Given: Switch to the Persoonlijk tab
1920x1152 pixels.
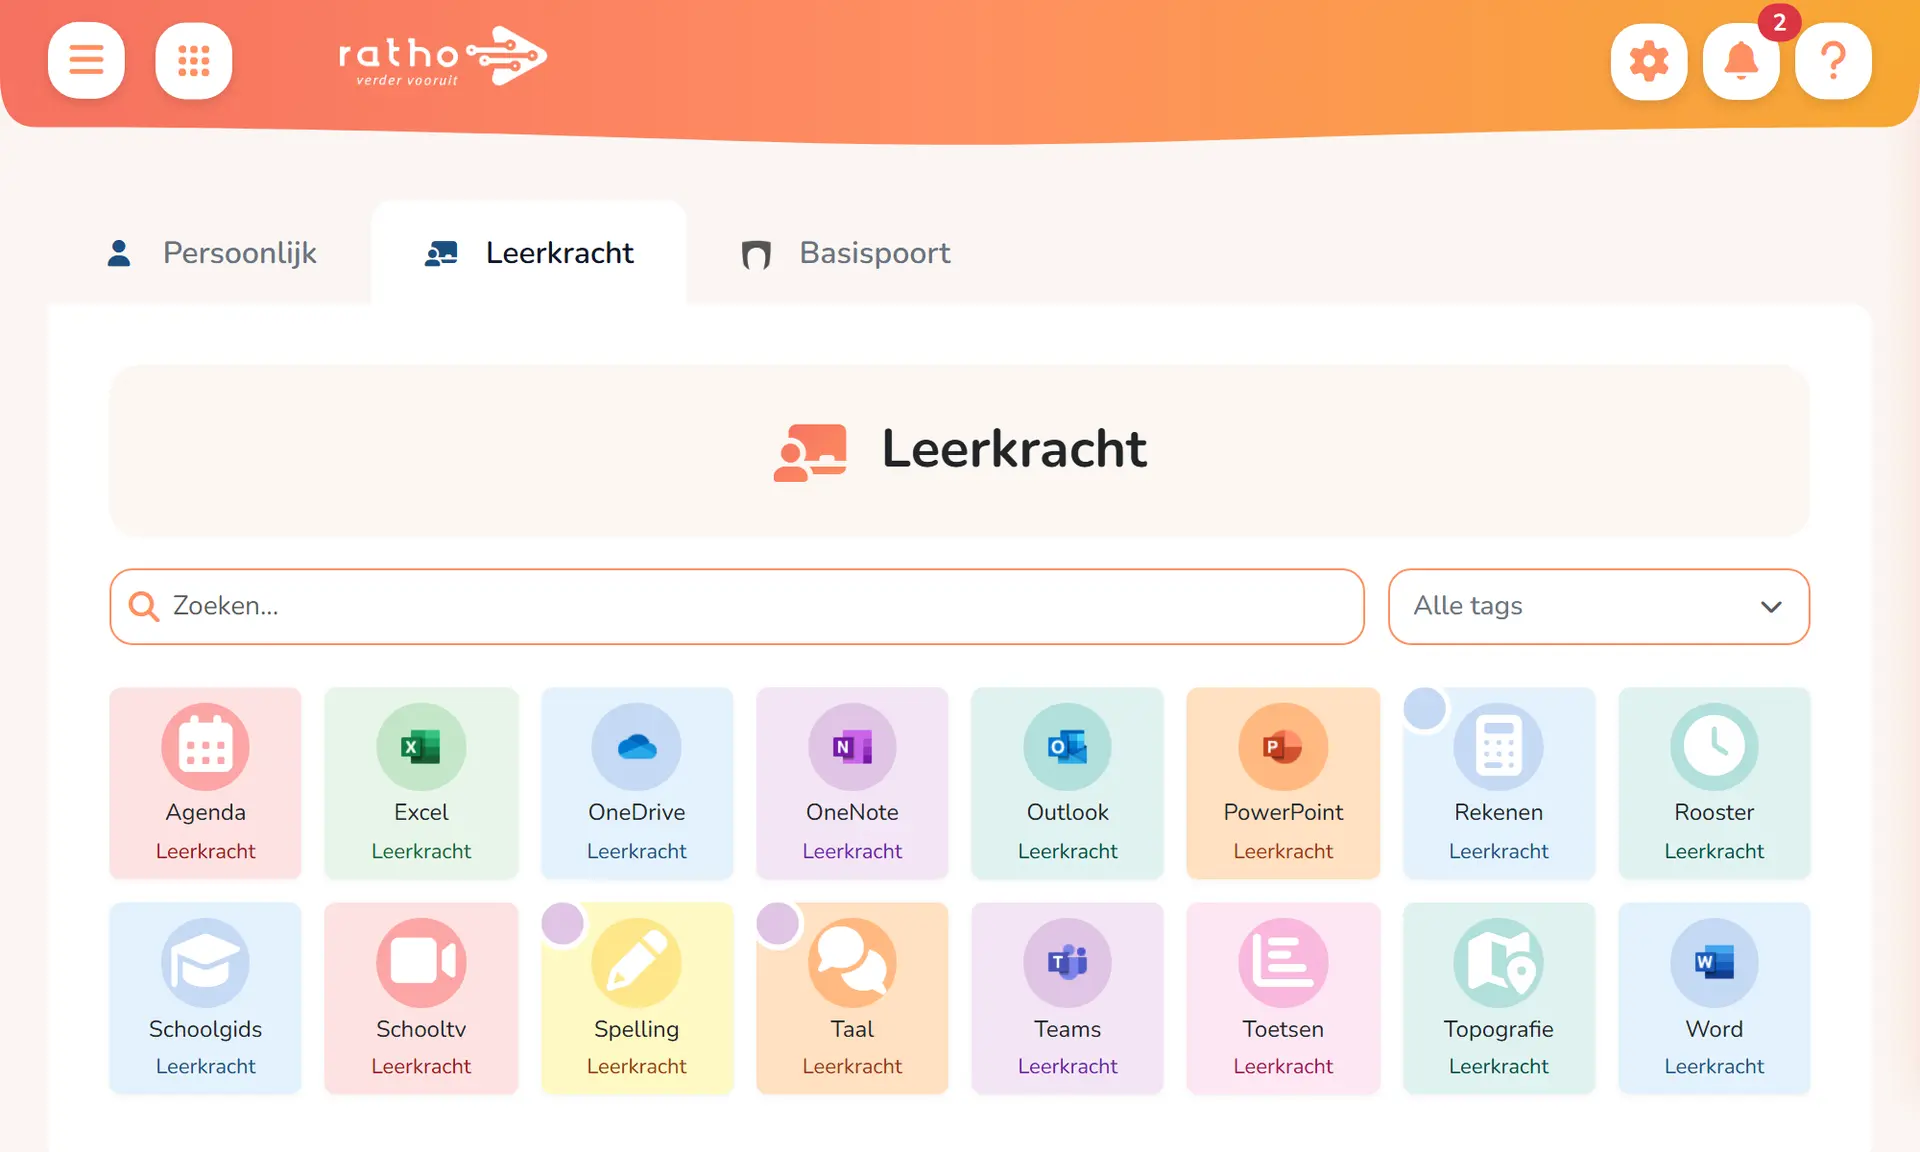Looking at the screenshot, I should tap(211, 253).
